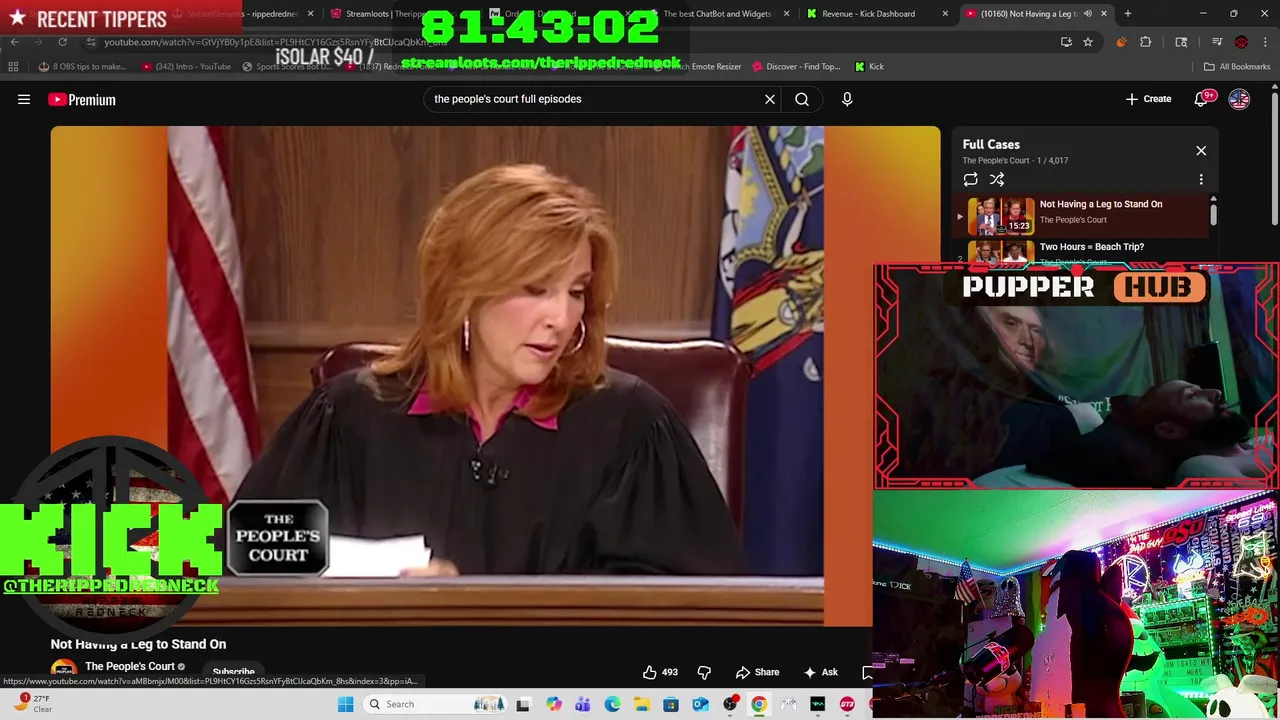The image size is (1280, 720).
Task: Bookmark this page with the star
Action: tap(1088, 42)
